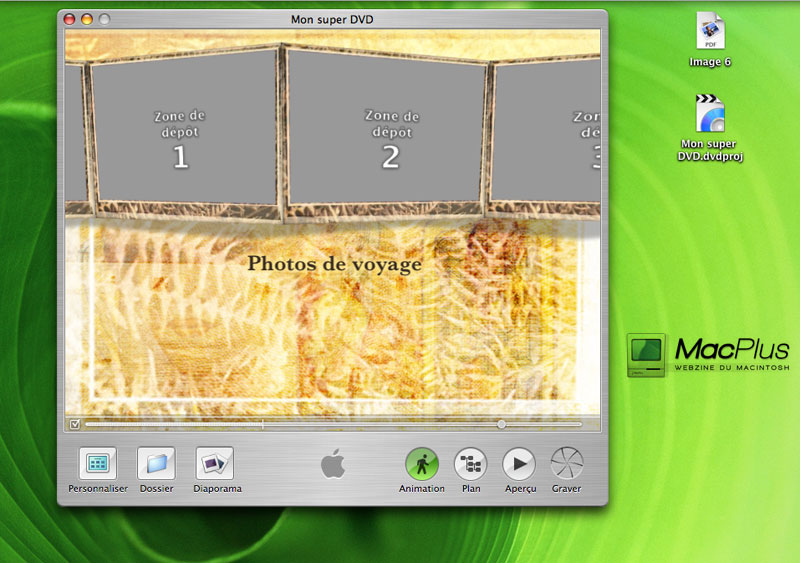Click the Graver burn button
The image size is (800, 563).
pos(567,464)
